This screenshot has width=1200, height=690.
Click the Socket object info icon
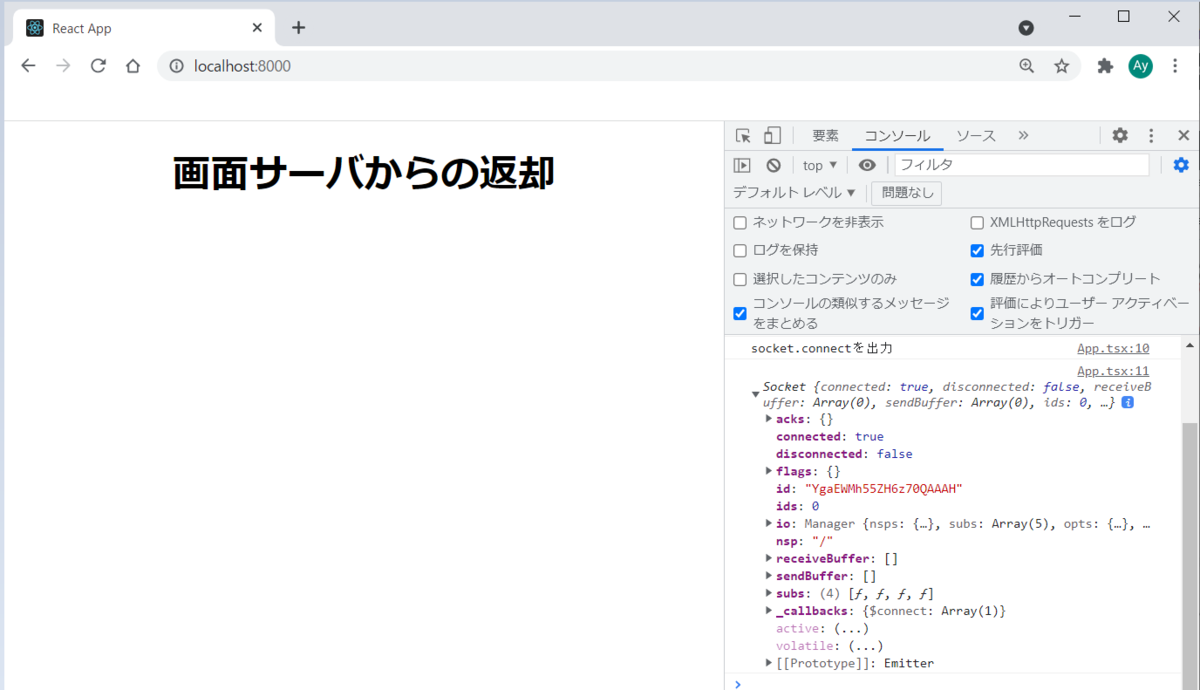[x=1127, y=402]
